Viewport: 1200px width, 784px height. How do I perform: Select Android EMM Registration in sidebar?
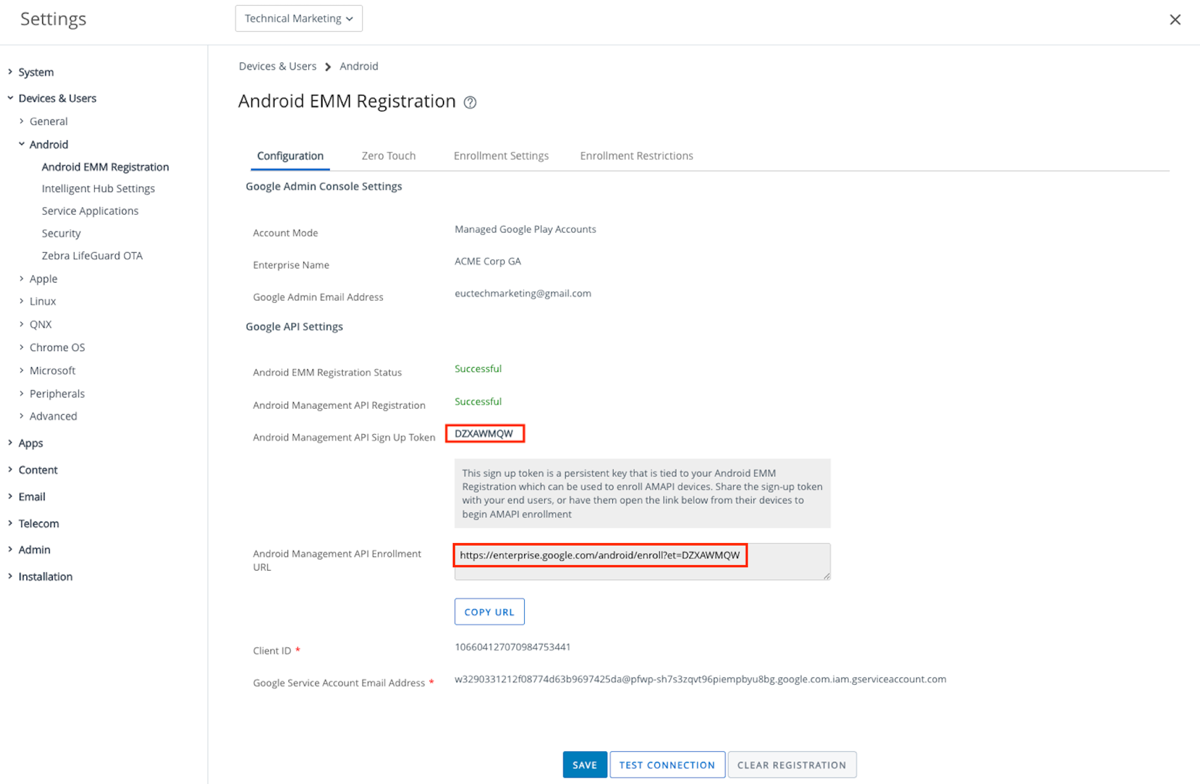[x=105, y=167]
